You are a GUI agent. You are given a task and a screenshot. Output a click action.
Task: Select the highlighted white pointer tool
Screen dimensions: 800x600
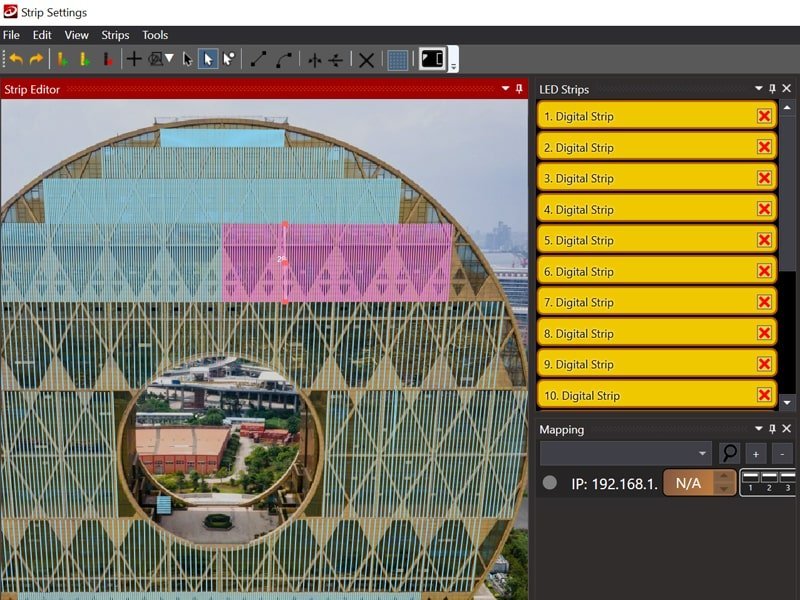click(x=208, y=59)
